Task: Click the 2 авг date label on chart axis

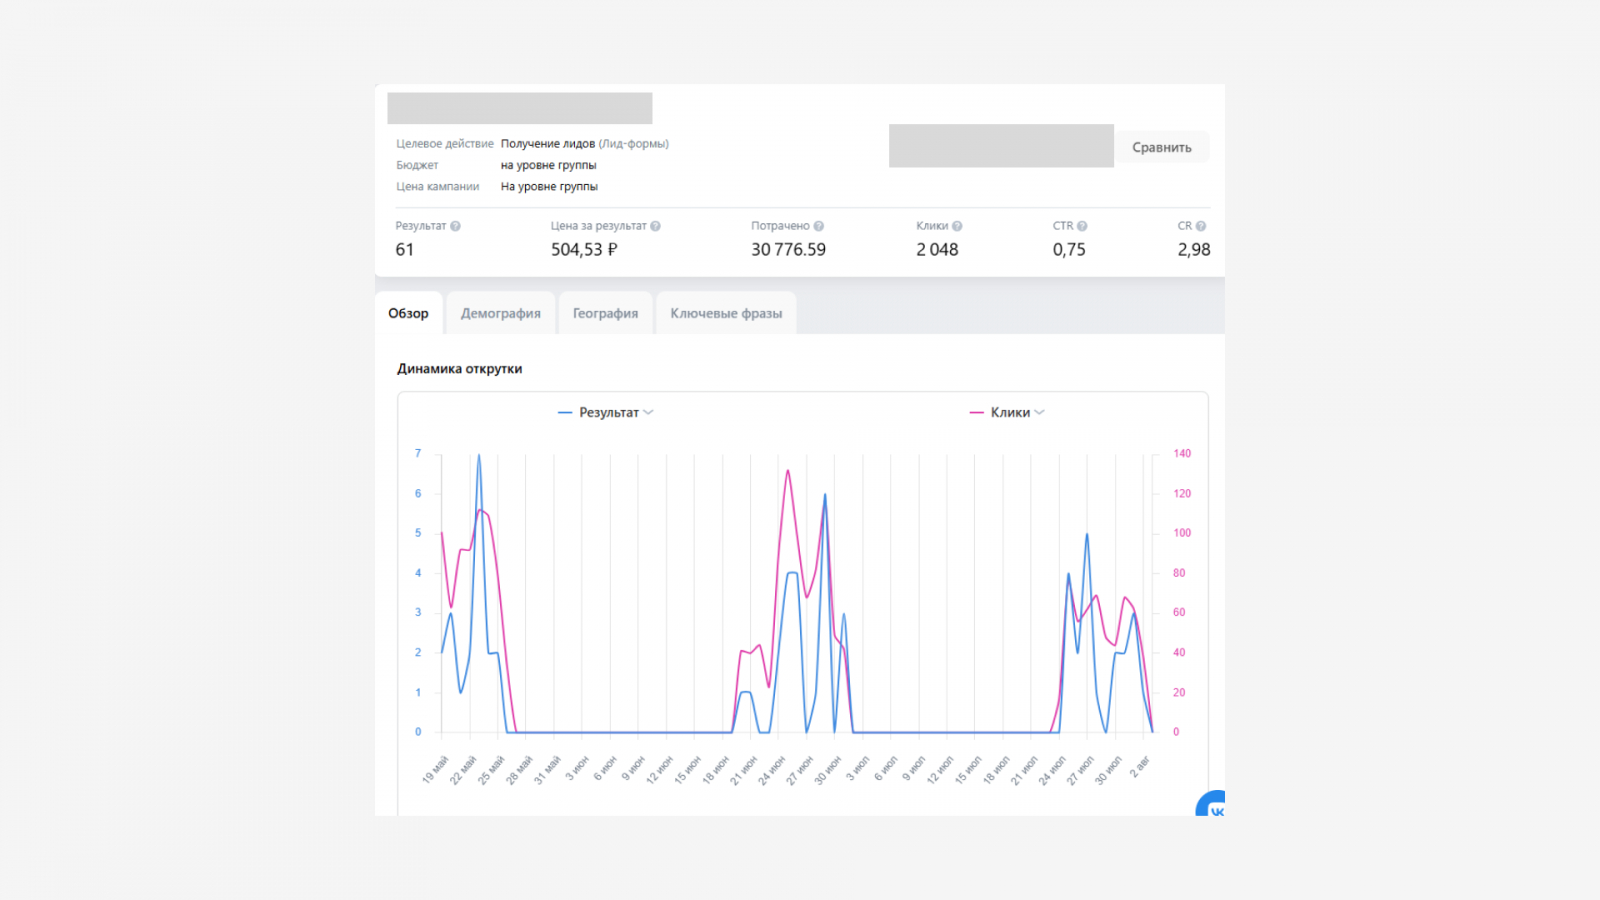Action: coord(1140,768)
